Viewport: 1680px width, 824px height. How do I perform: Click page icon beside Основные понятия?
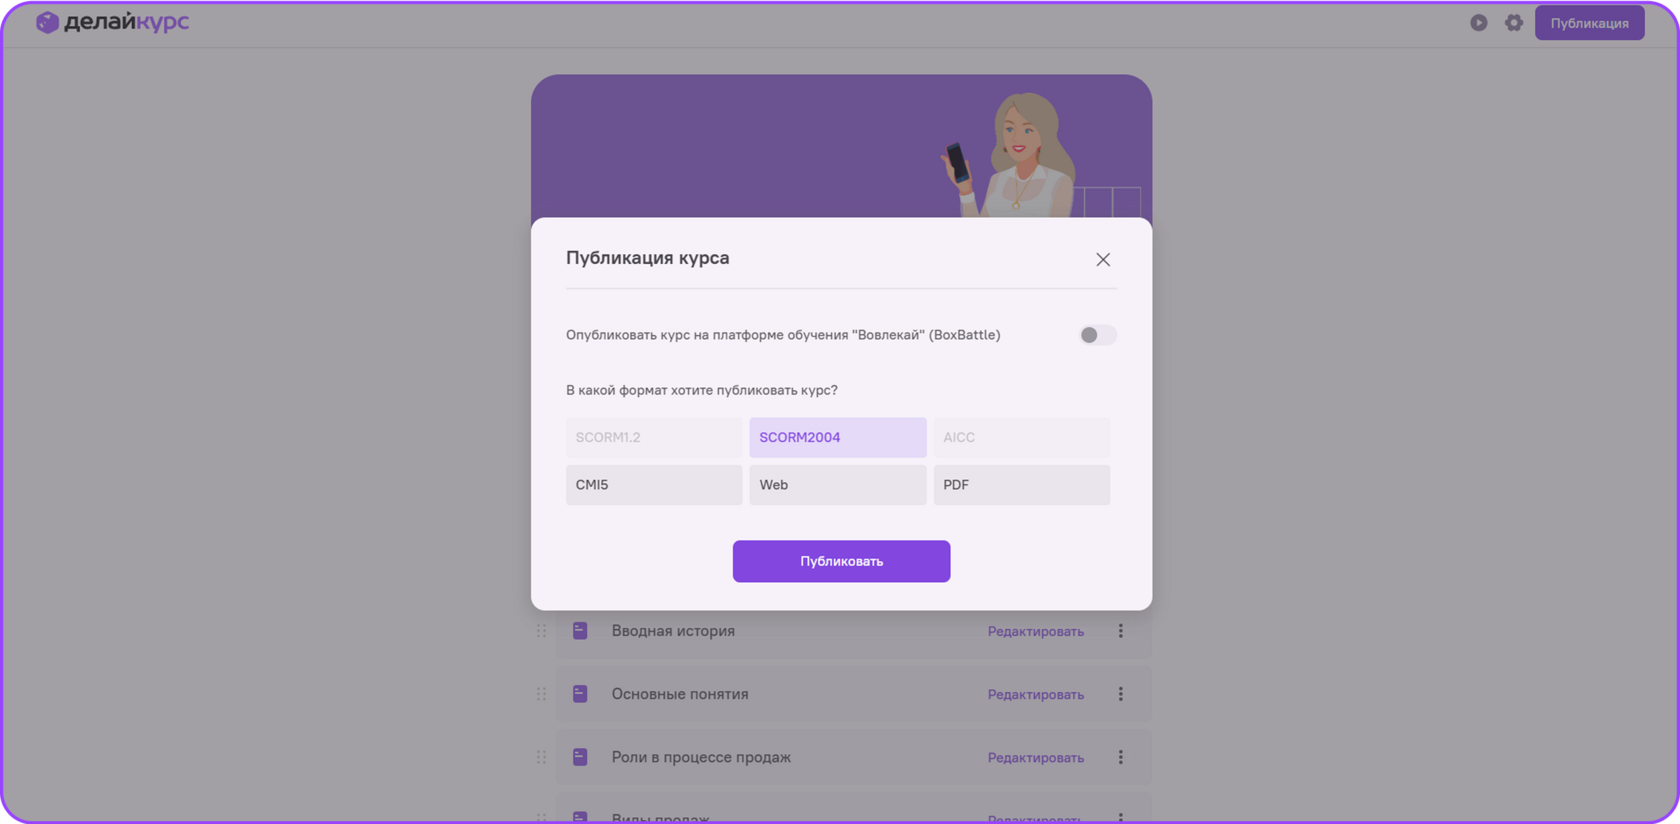point(580,694)
